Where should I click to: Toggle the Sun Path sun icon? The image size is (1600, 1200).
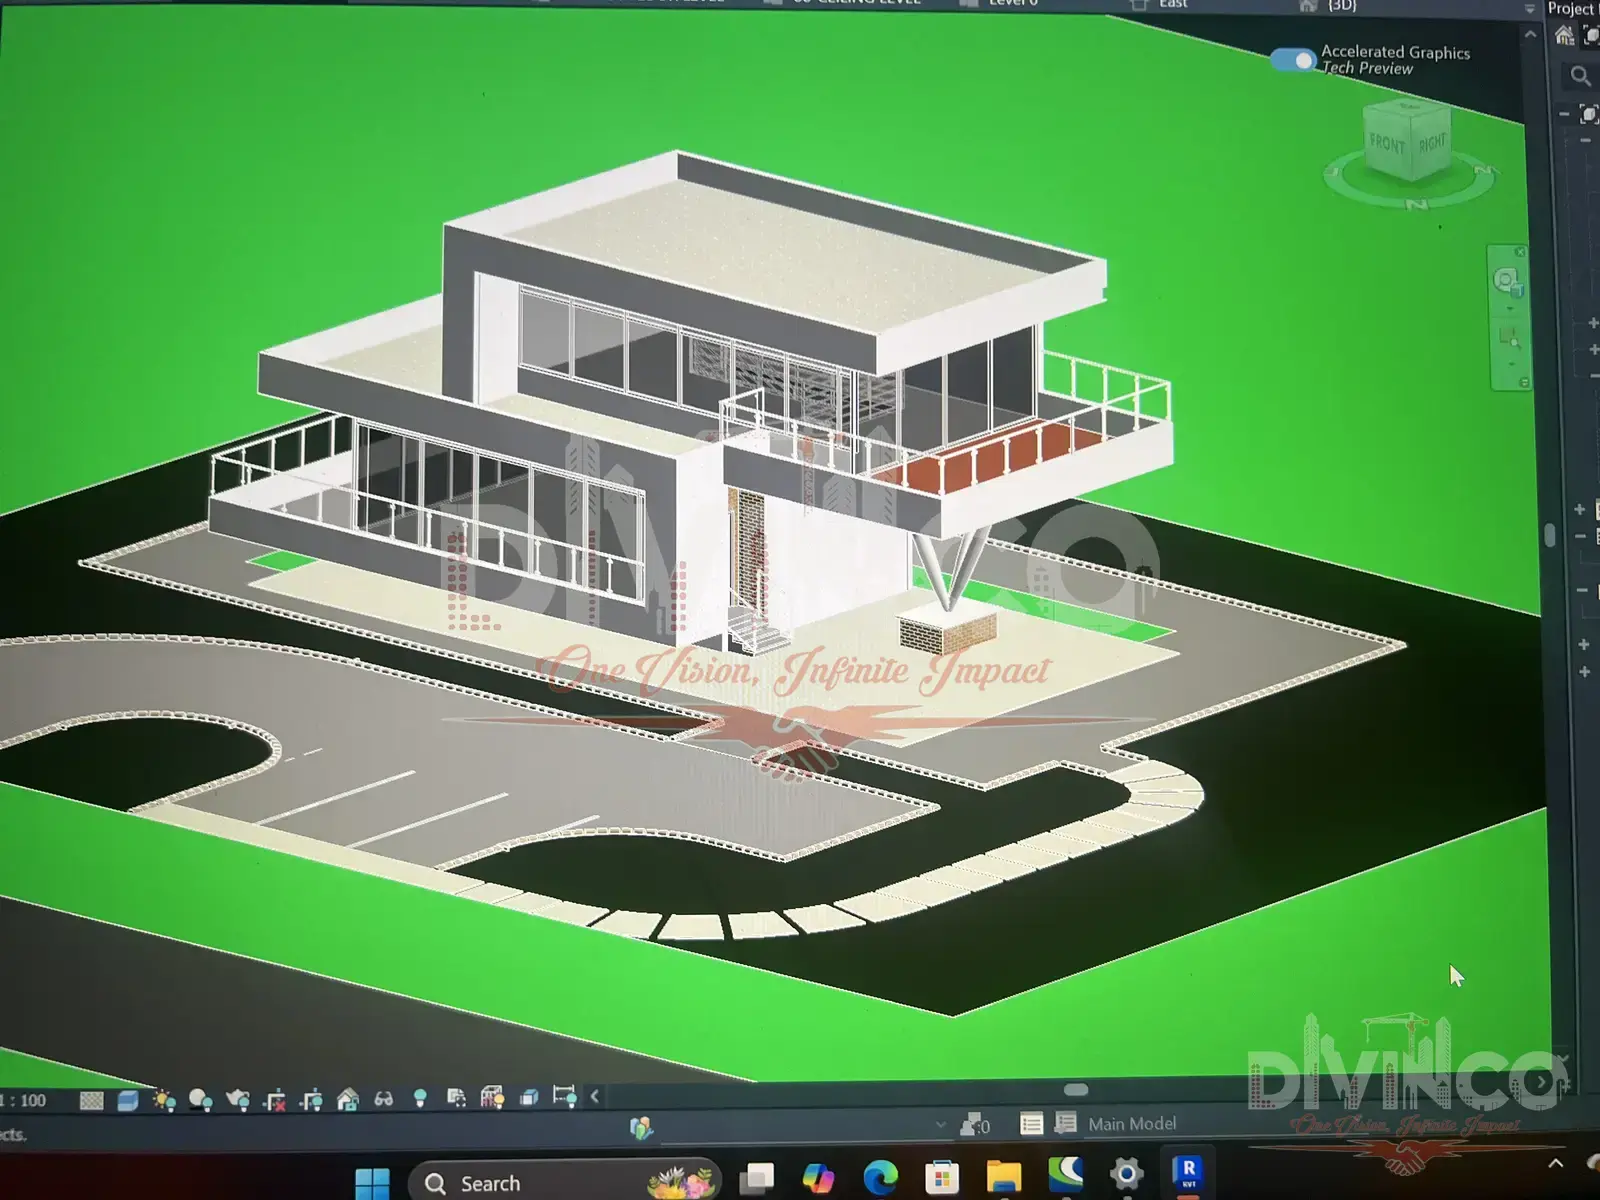coord(164,1100)
